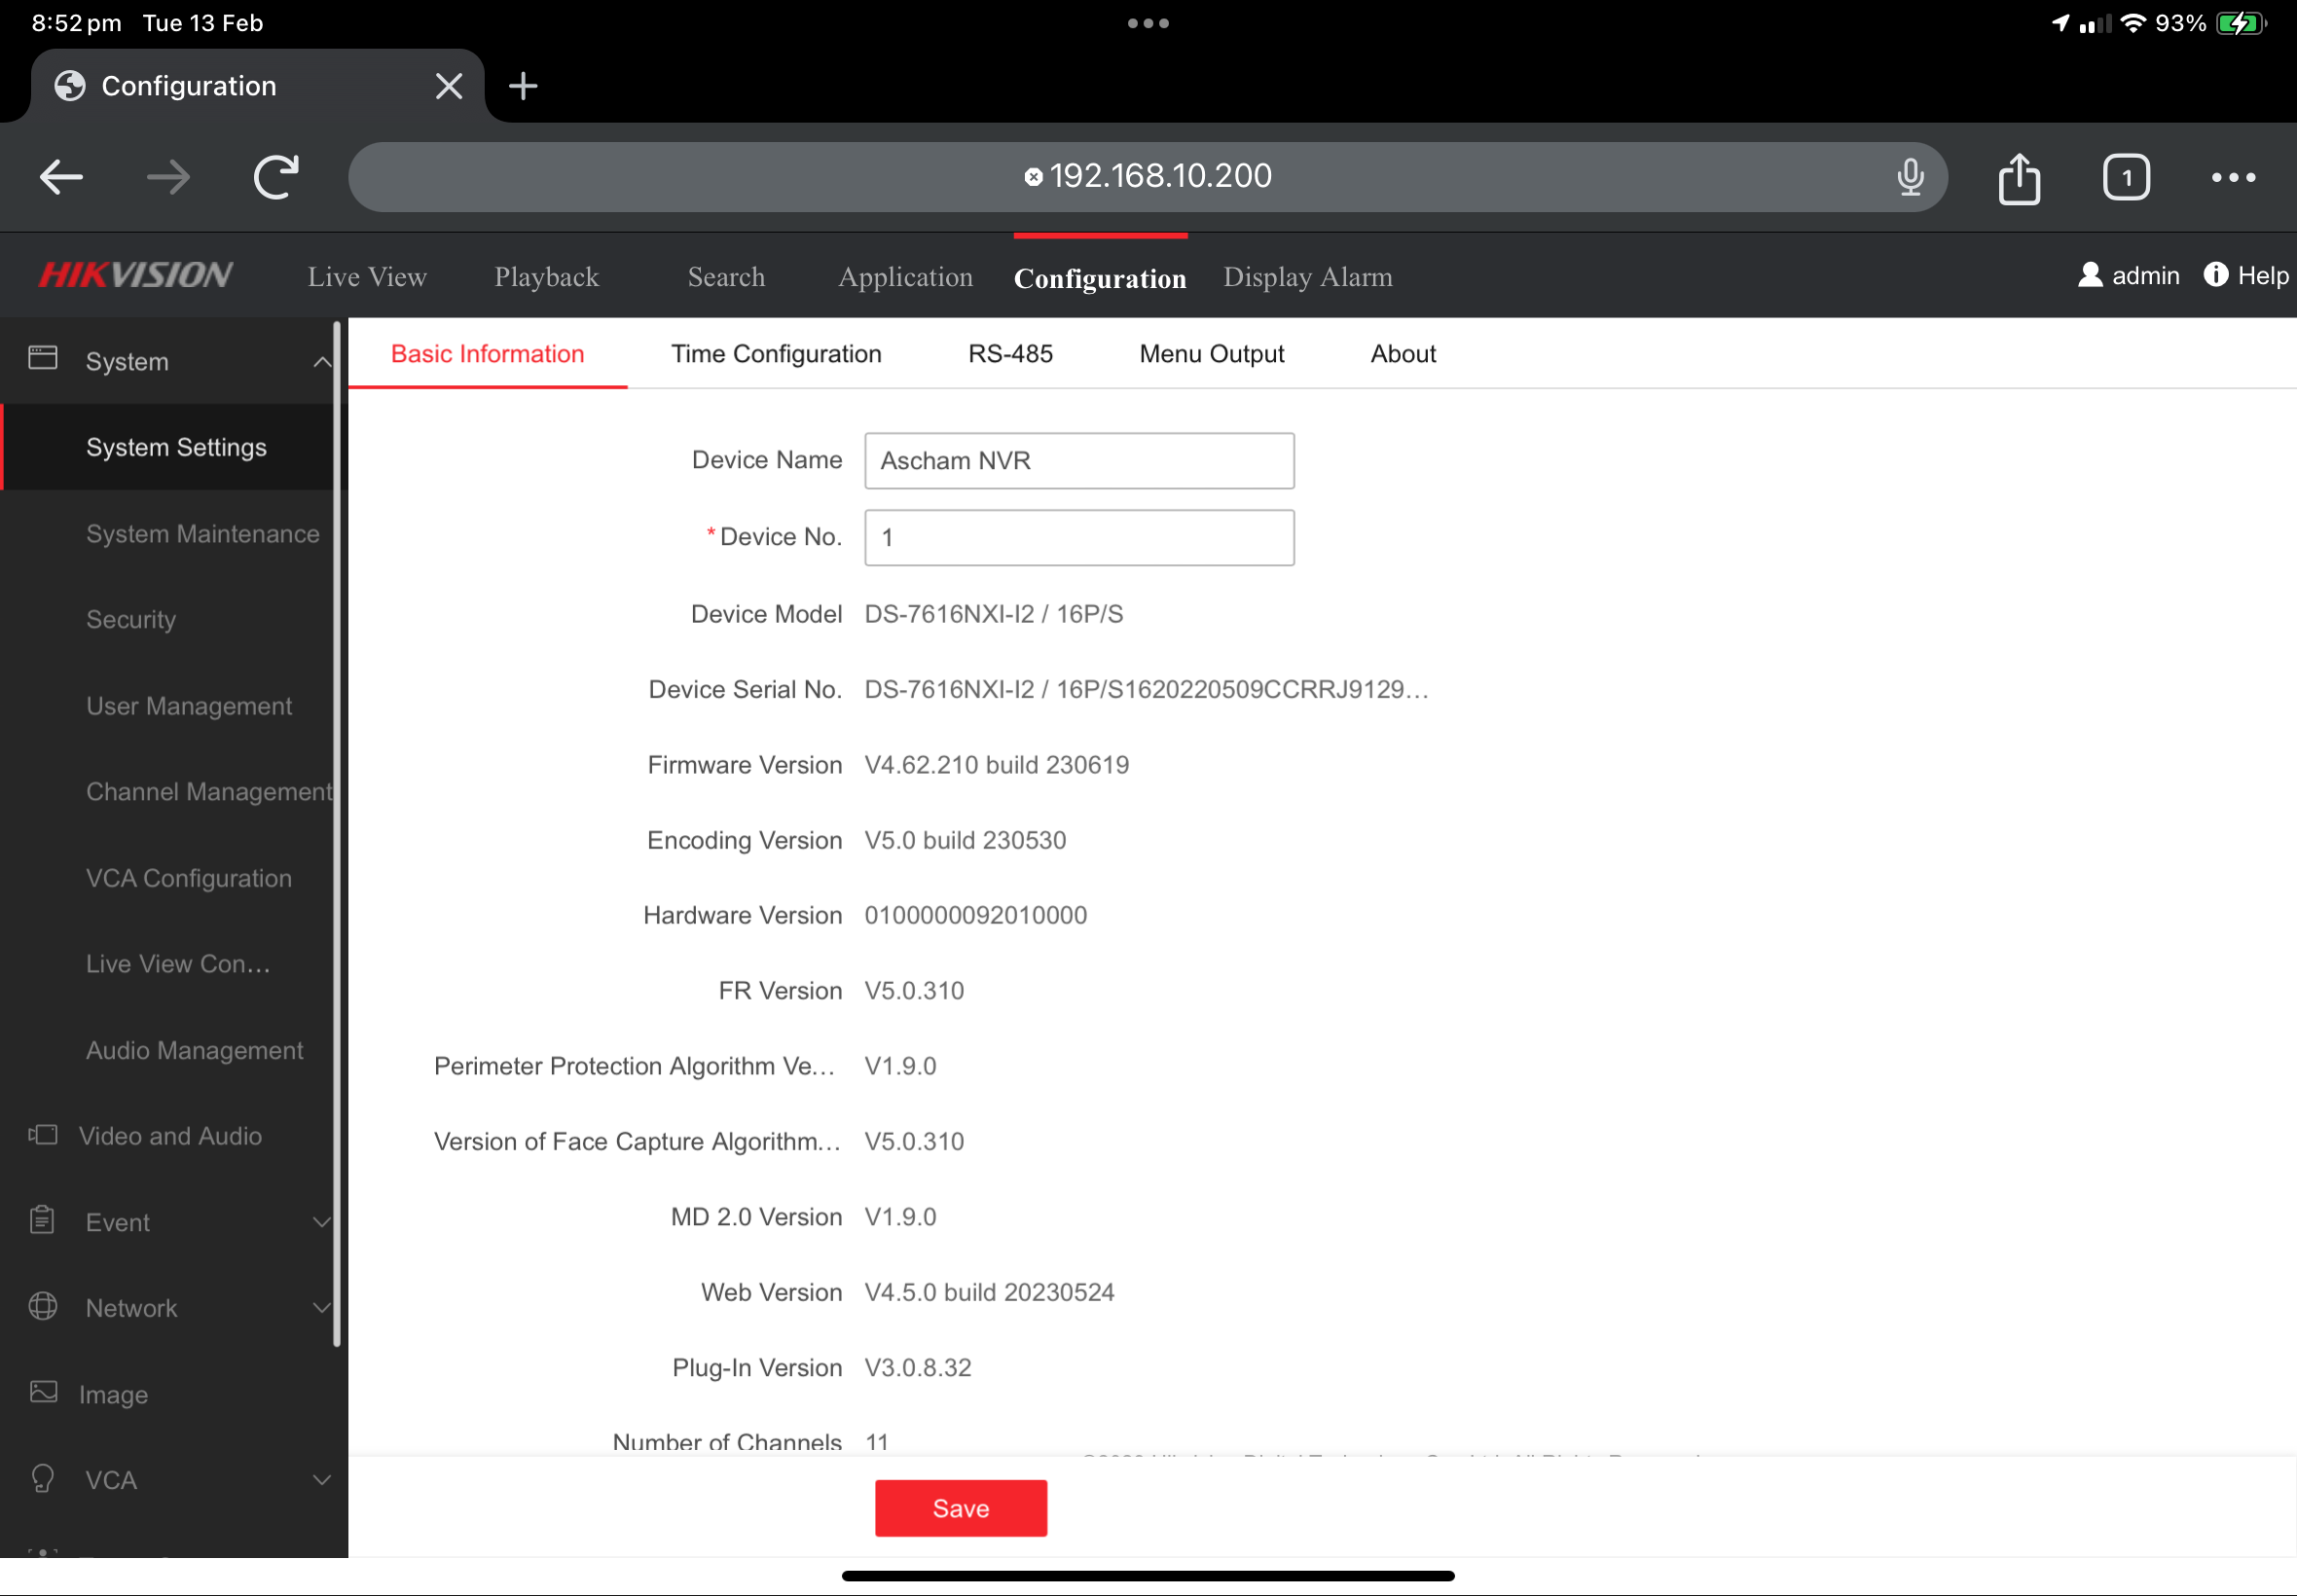Click the Device Name input field
Image resolution: width=2297 pixels, height=1596 pixels.
(1079, 461)
